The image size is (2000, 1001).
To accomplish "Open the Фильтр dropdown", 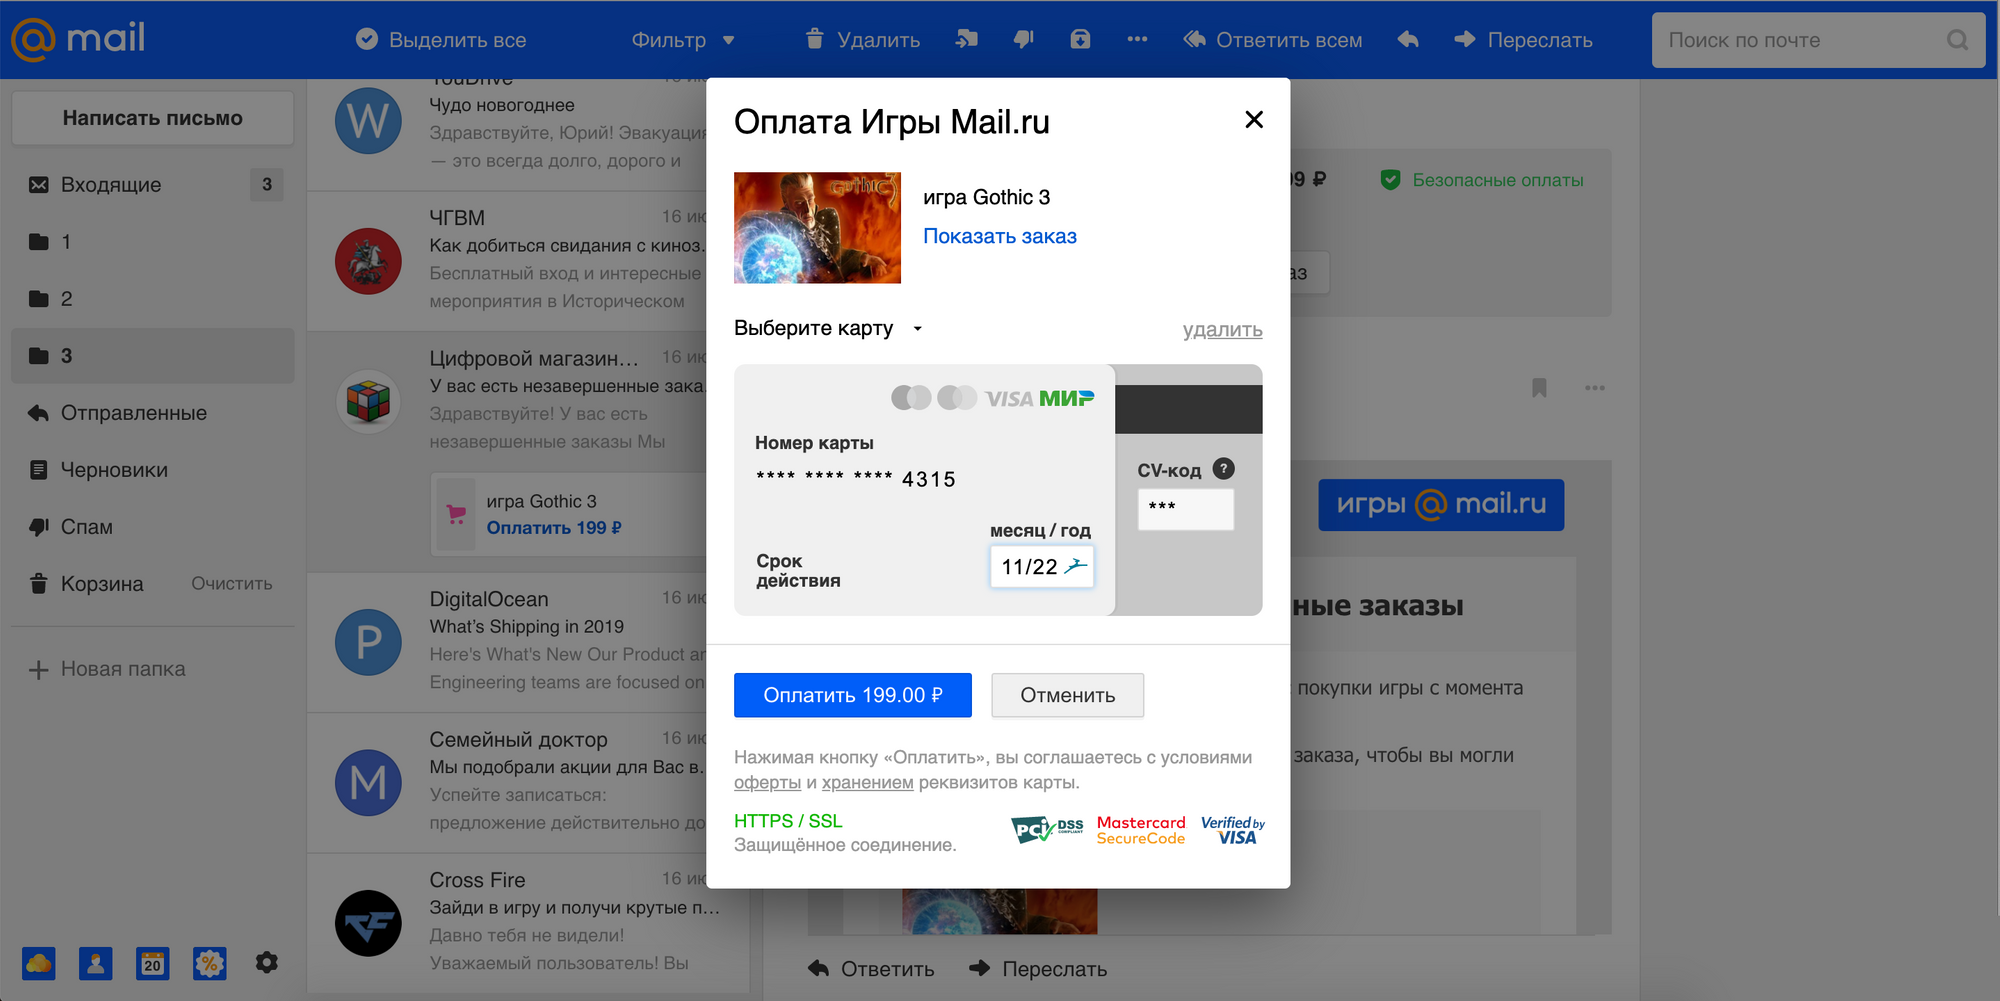I will [683, 40].
